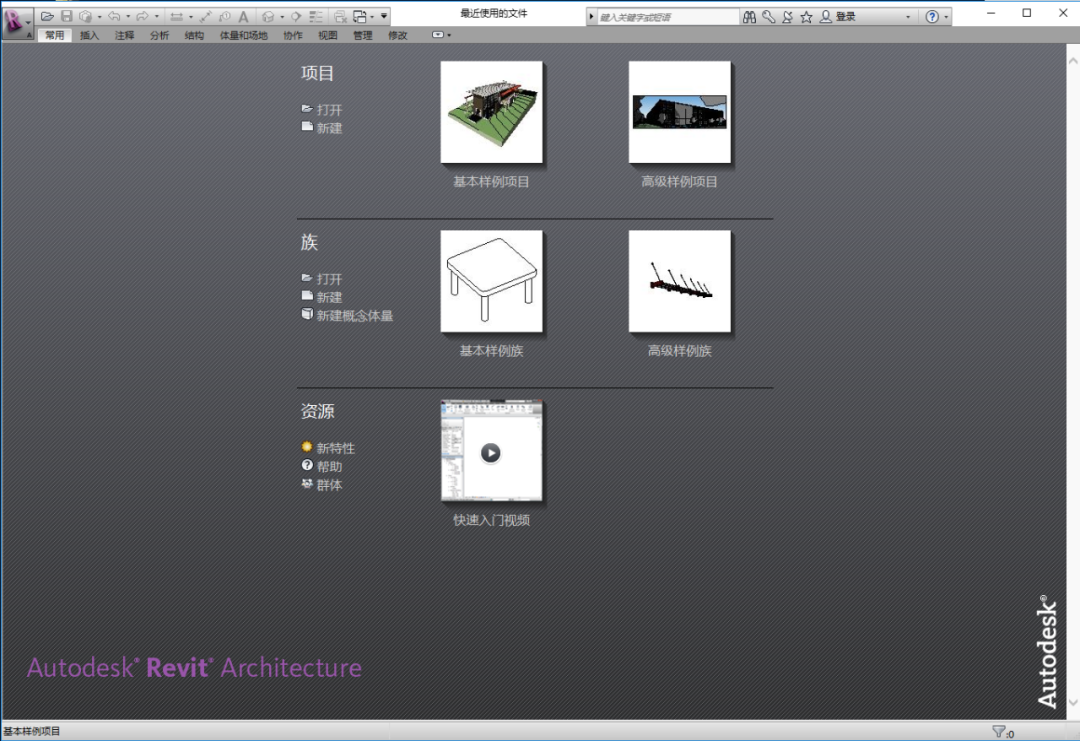The image size is (1080, 741).
Task: Open the redo history dropdown arrow
Action: point(156,17)
